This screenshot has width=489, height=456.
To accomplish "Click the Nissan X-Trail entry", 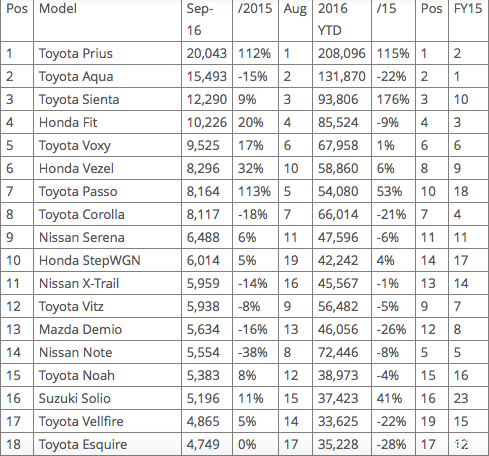I will click(x=79, y=283).
